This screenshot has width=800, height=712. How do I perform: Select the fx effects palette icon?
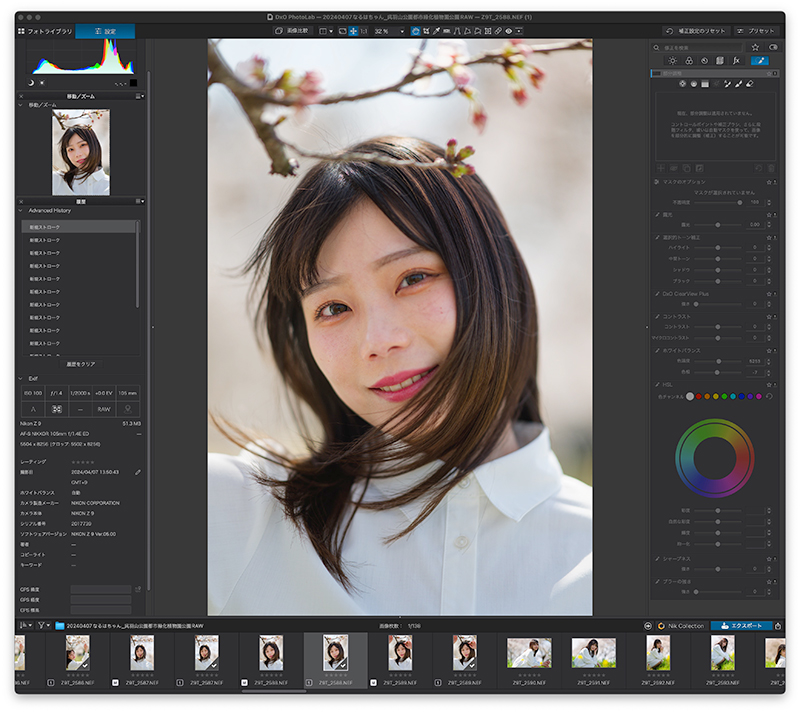pyautogui.click(x=736, y=61)
